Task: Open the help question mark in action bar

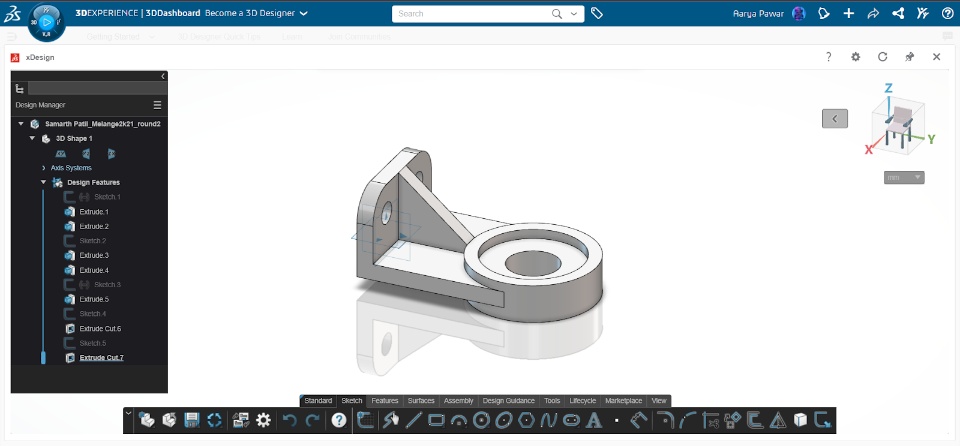Action: point(339,420)
